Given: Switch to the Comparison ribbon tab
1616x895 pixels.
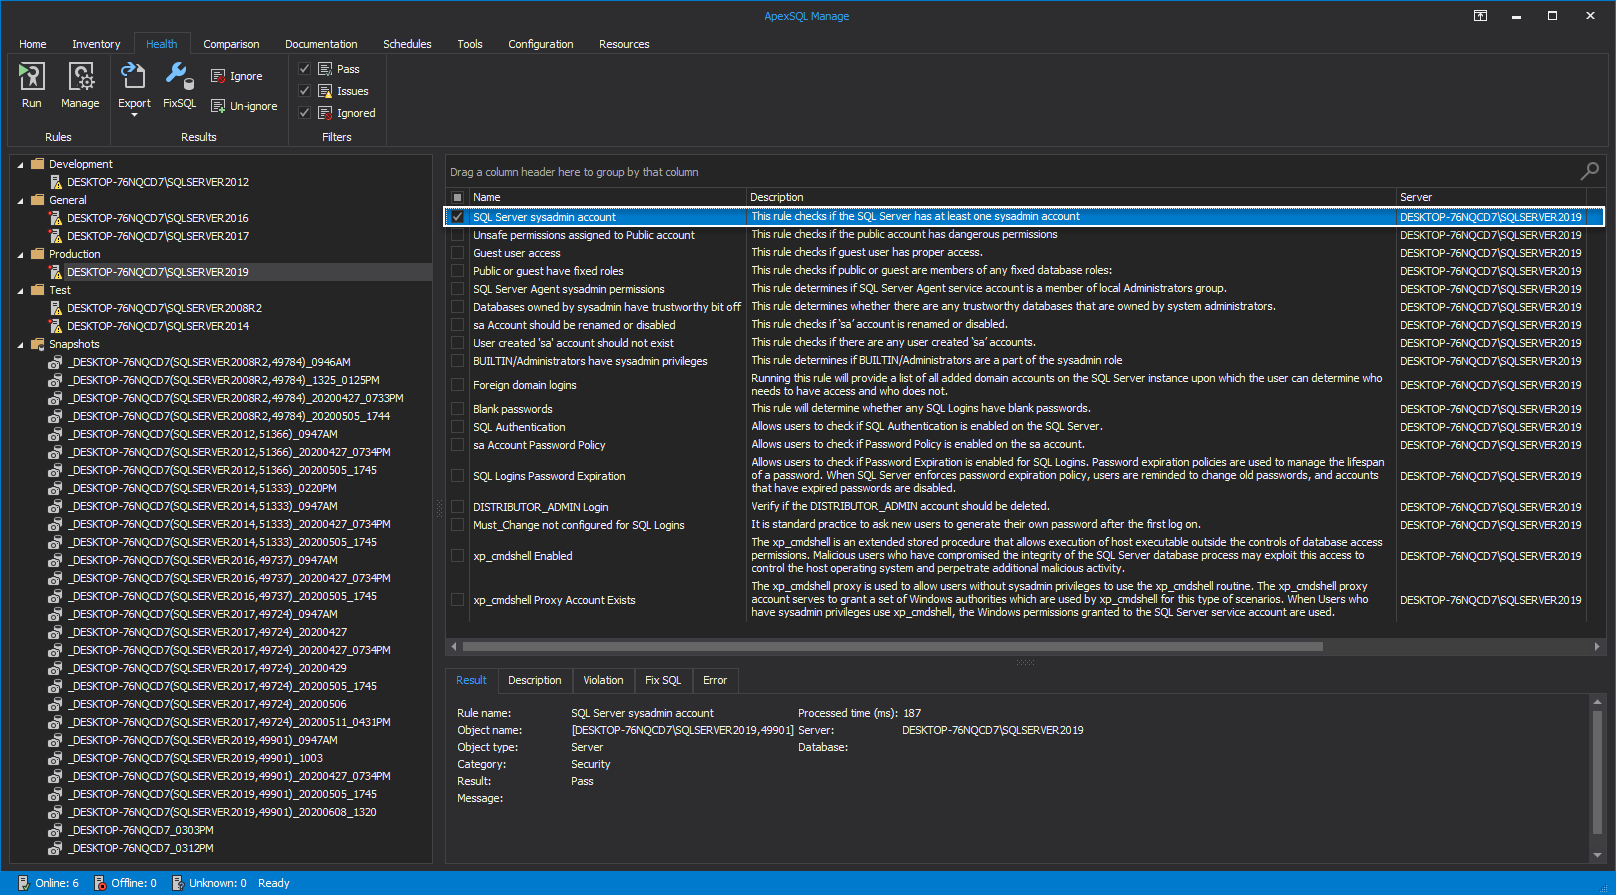Looking at the screenshot, I should (x=231, y=44).
